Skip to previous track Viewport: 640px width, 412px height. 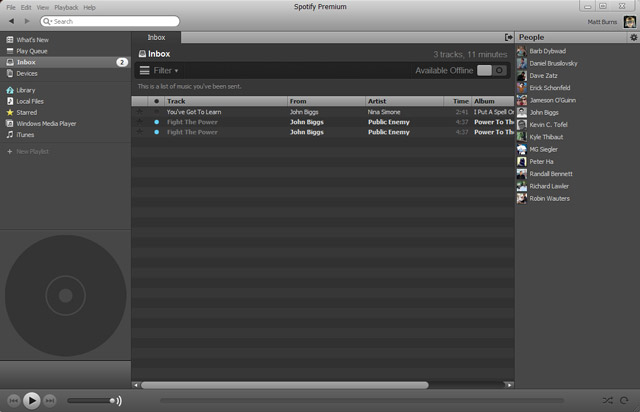point(14,400)
